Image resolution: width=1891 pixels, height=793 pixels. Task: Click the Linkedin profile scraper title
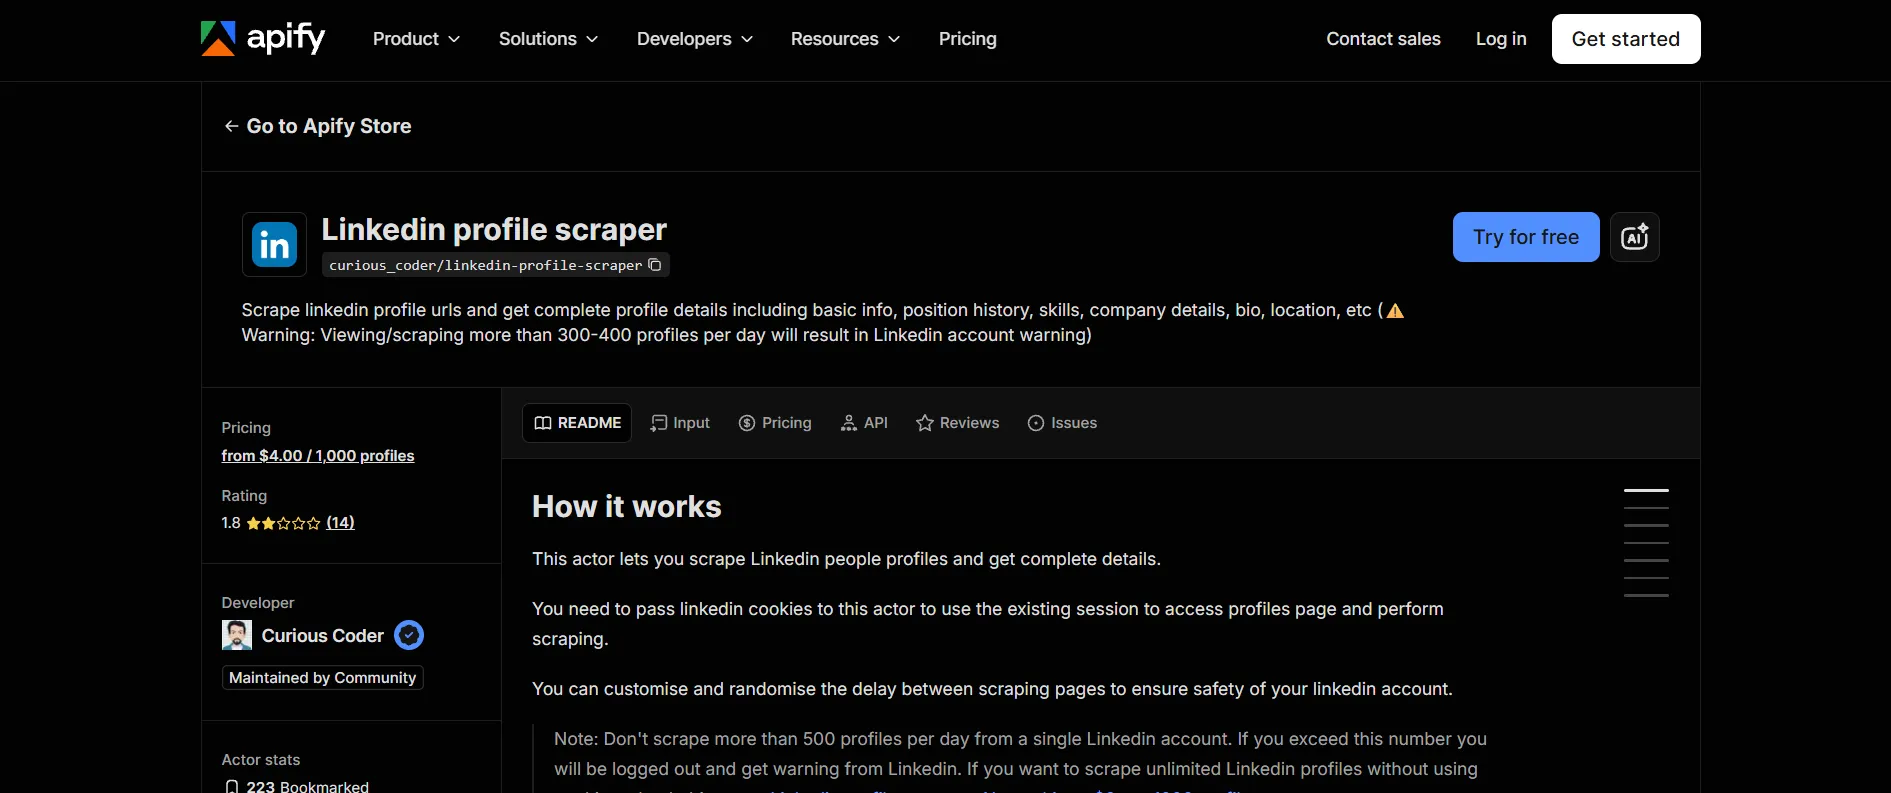coord(494,230)
